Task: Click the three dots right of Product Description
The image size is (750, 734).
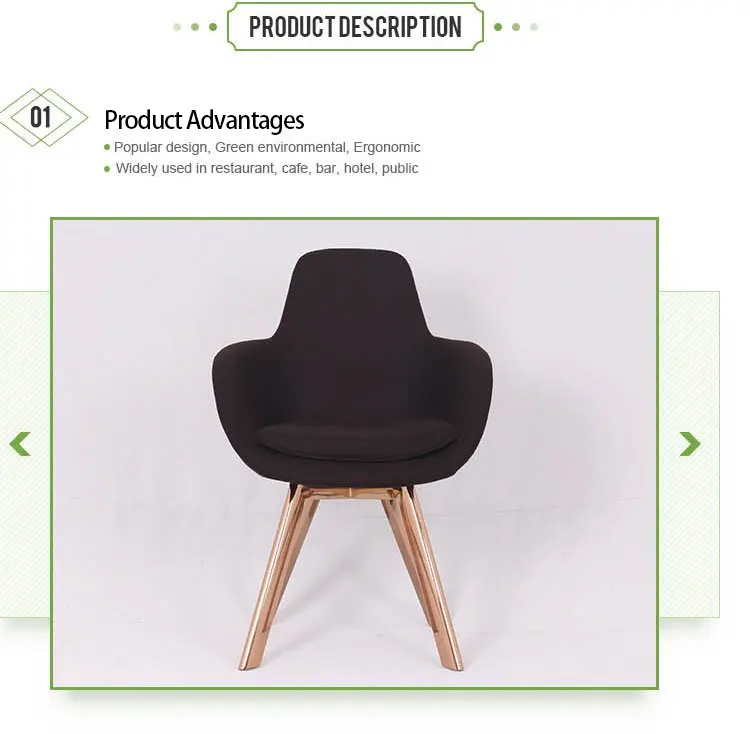Action: (x=516, y=27)
